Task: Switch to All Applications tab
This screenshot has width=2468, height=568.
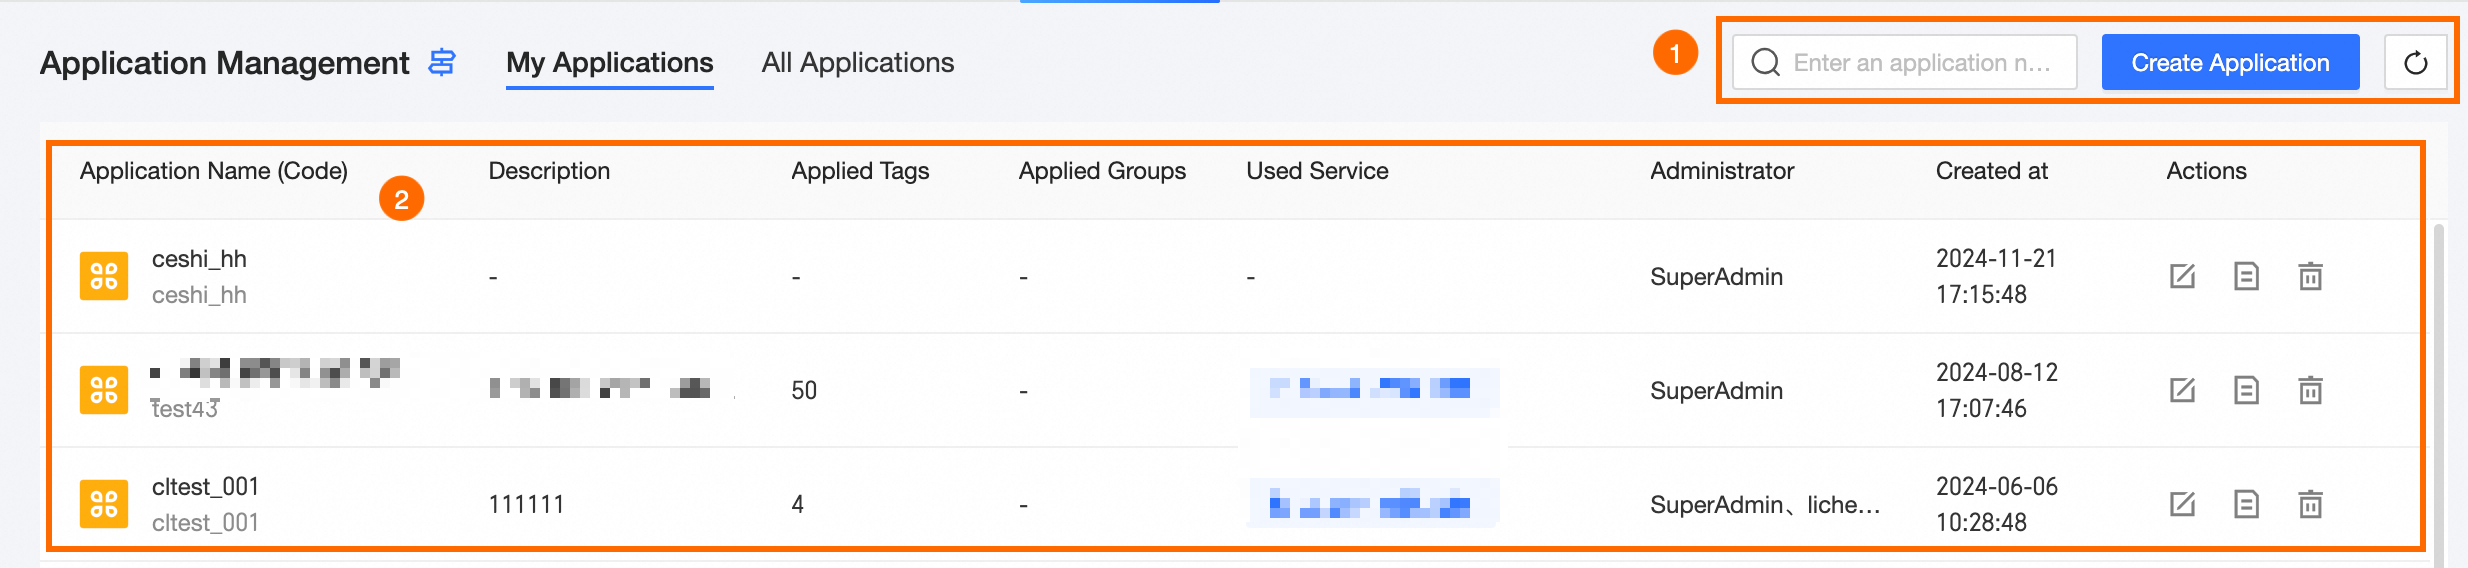Action: (x=857, y=63)
